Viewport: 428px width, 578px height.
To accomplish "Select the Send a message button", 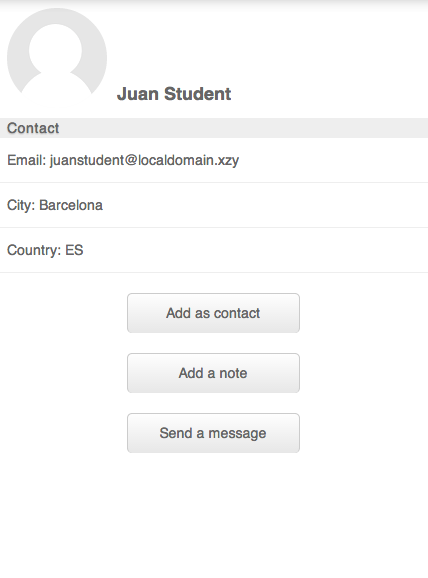I will tap(213, 433).
